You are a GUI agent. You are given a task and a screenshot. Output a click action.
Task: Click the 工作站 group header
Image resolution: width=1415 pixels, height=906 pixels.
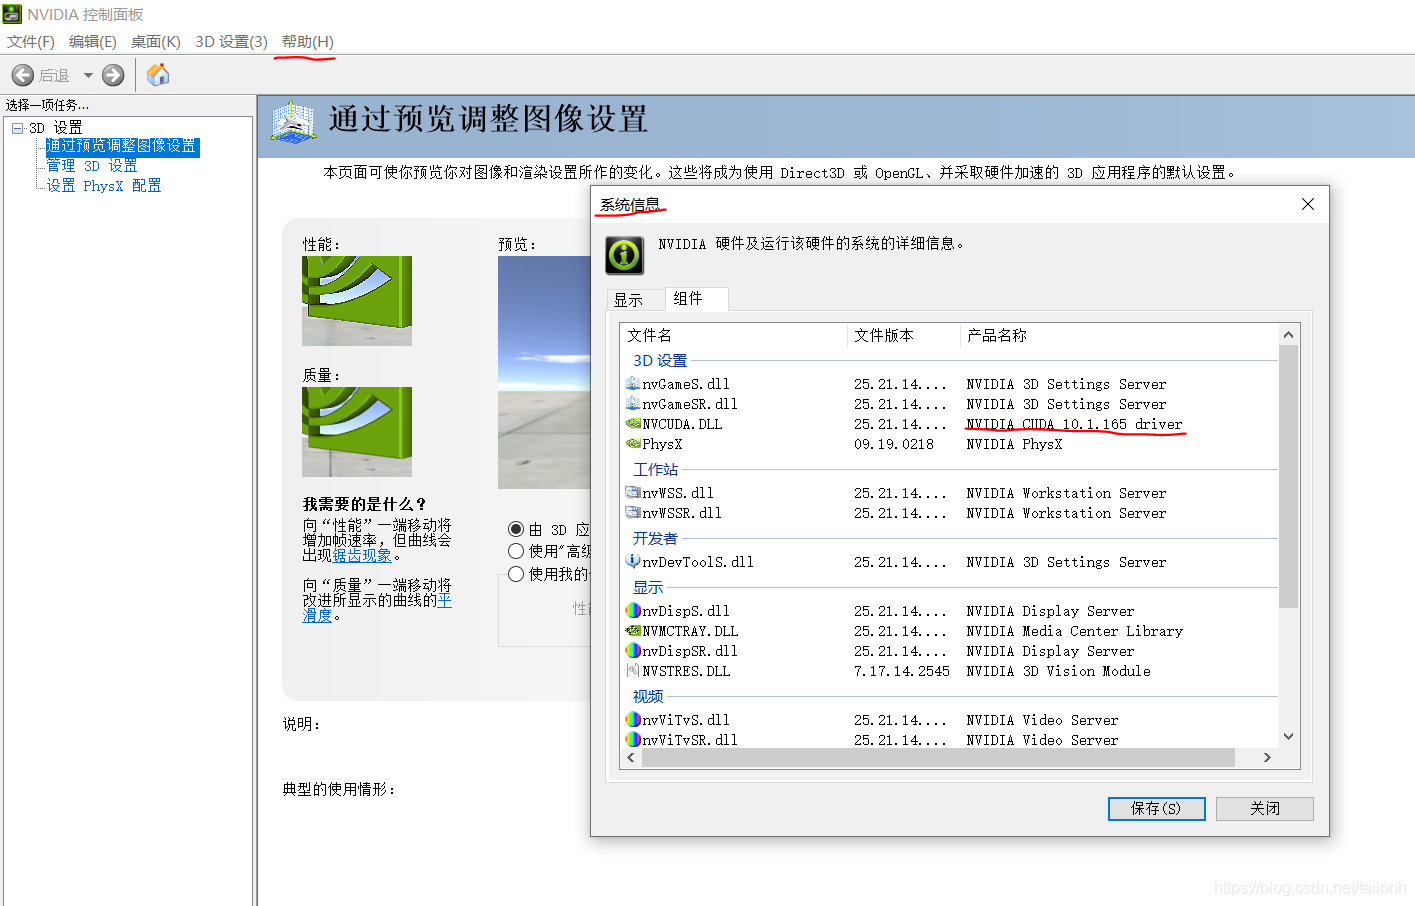[655, 469]
